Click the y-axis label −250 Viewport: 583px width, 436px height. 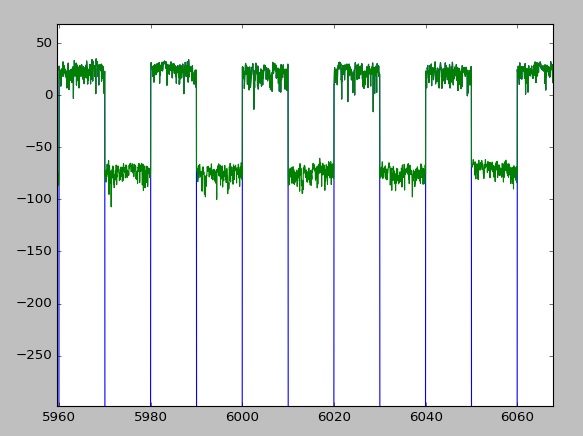coord(35,356)
